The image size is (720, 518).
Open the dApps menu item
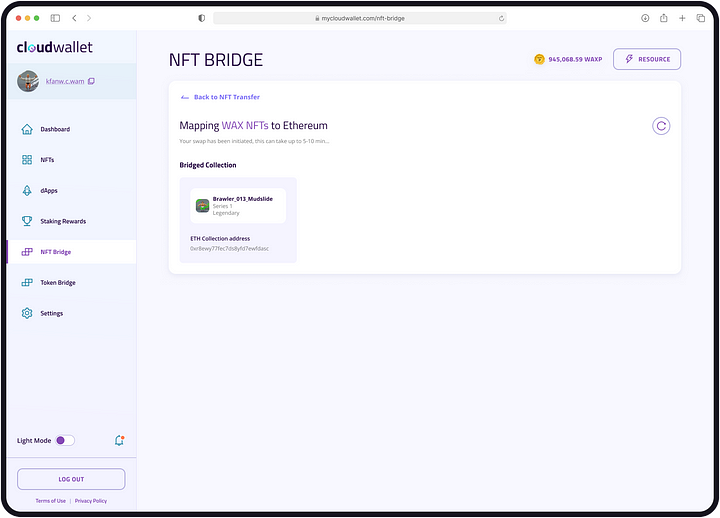pyautogui.click(x=72, y=191)
